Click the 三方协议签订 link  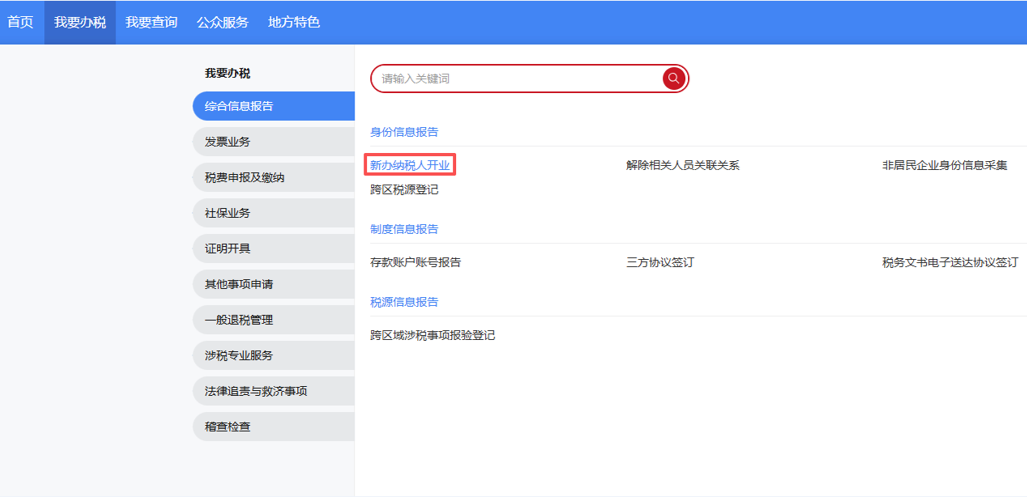tap(660, 263)
